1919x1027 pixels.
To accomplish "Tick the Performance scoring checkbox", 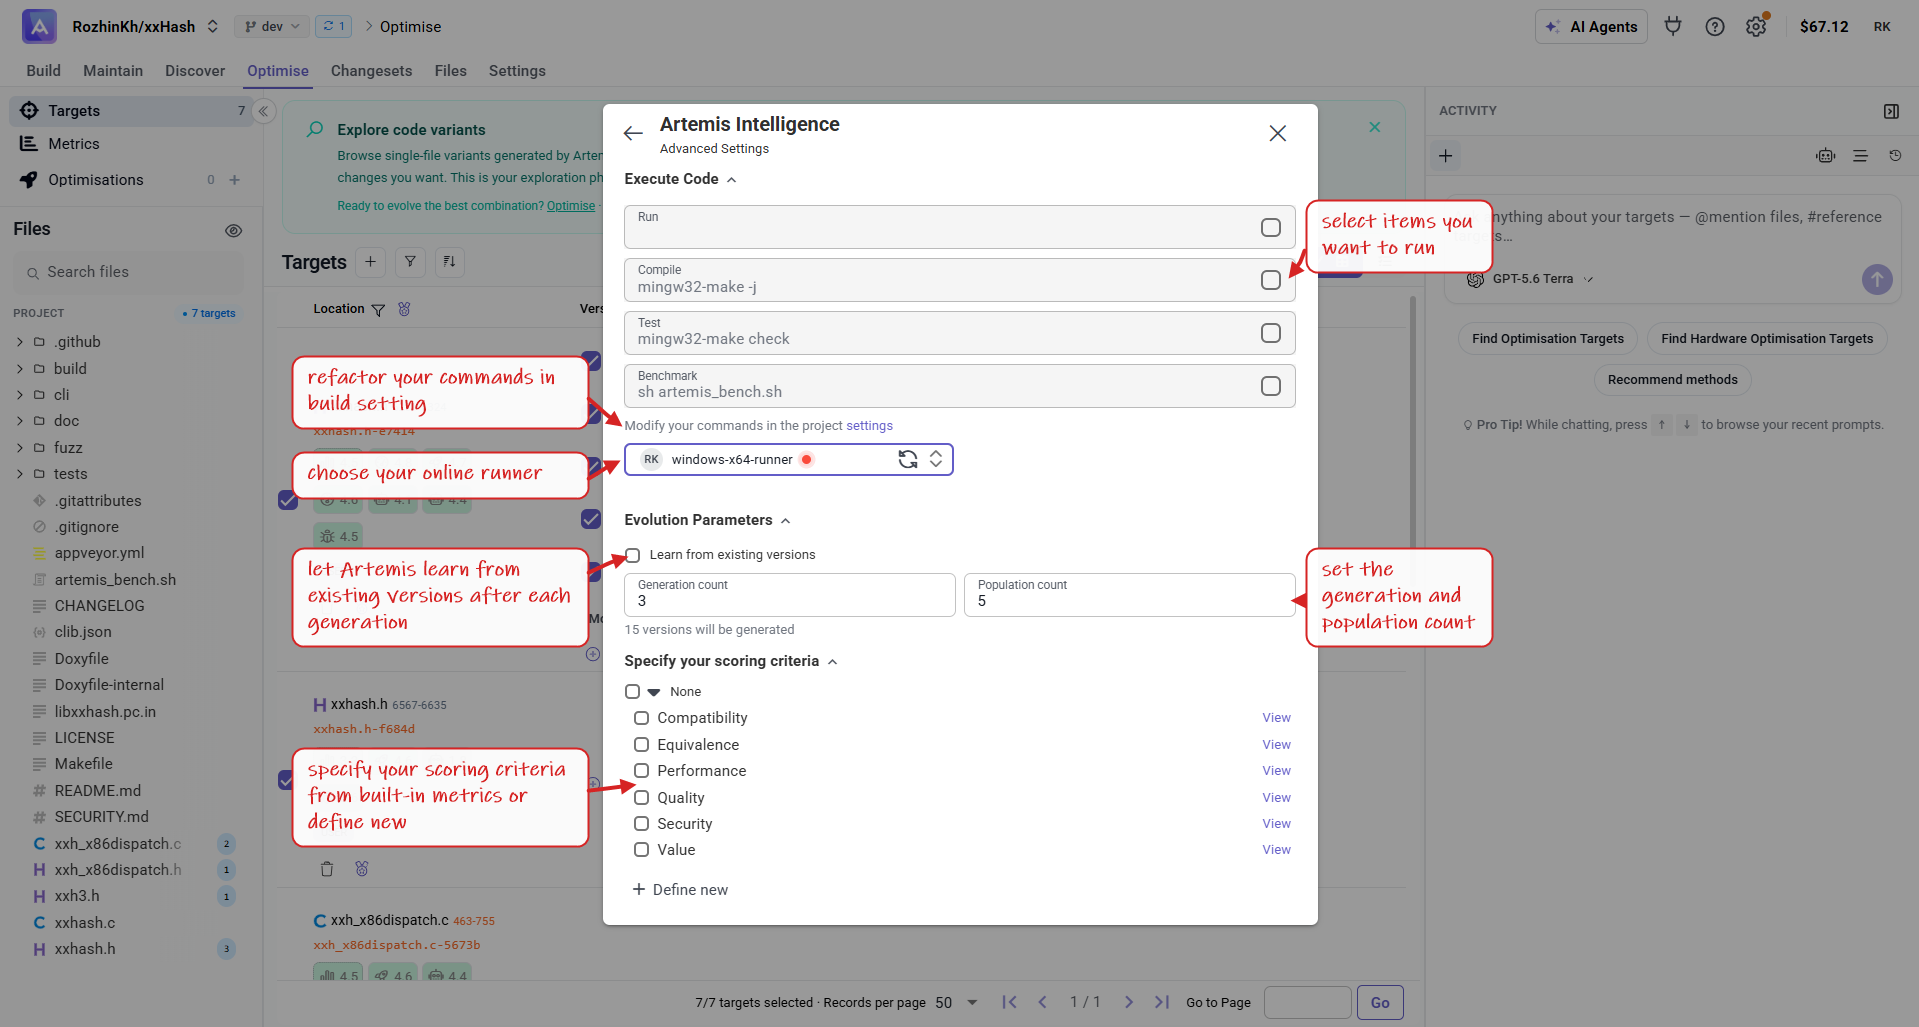I will [642, 771].
